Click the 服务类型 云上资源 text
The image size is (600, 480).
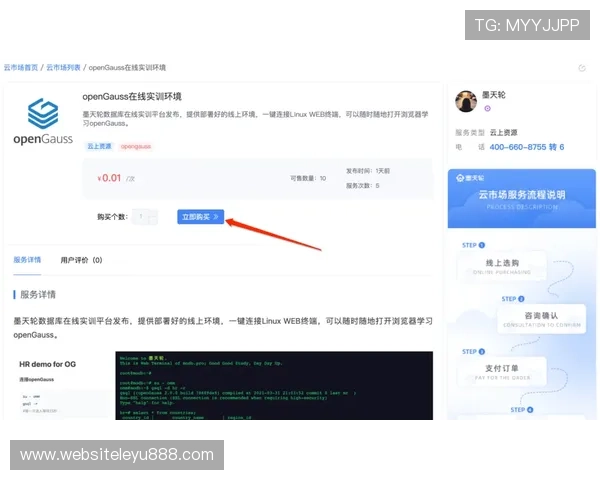[486, 132]
